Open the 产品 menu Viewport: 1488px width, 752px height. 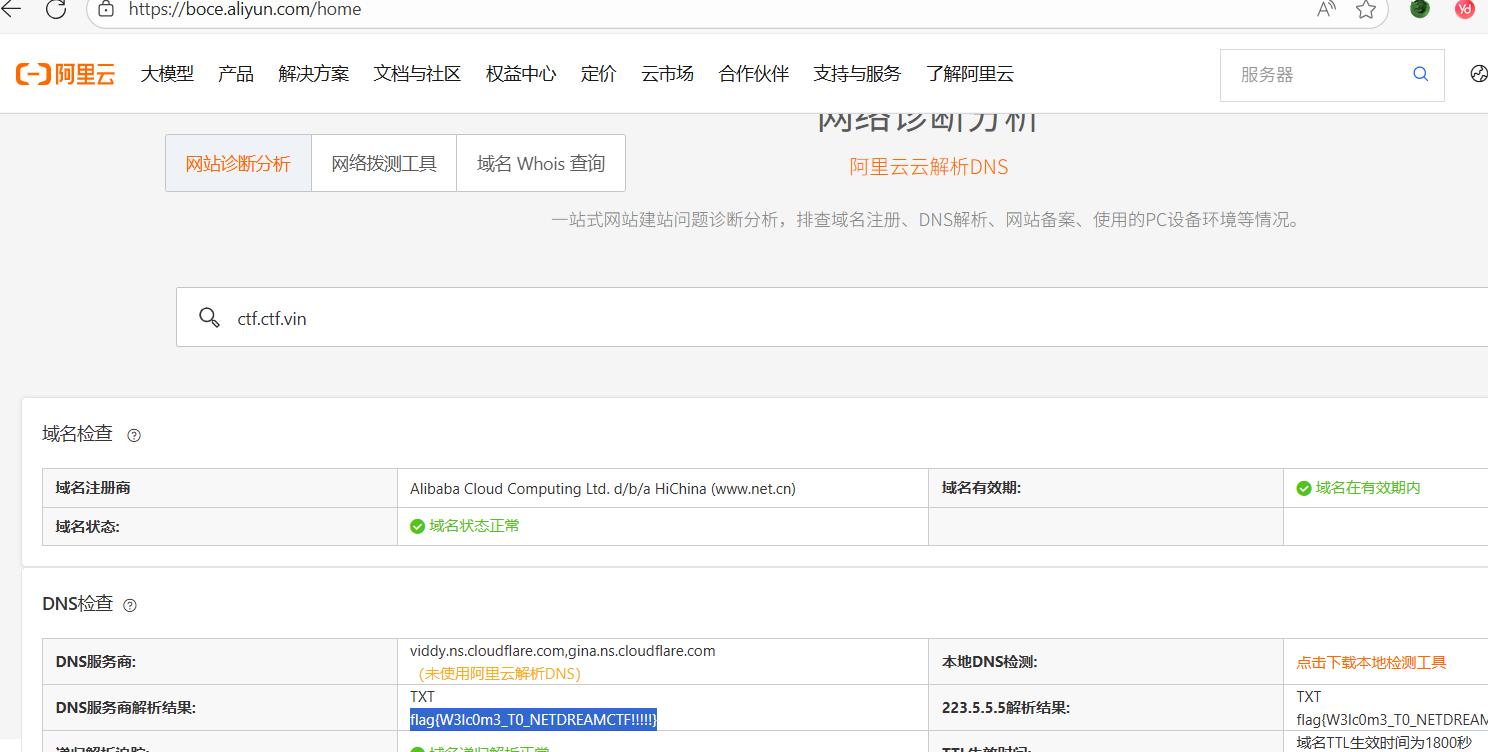pyautogui.click(x=236, y=74)
